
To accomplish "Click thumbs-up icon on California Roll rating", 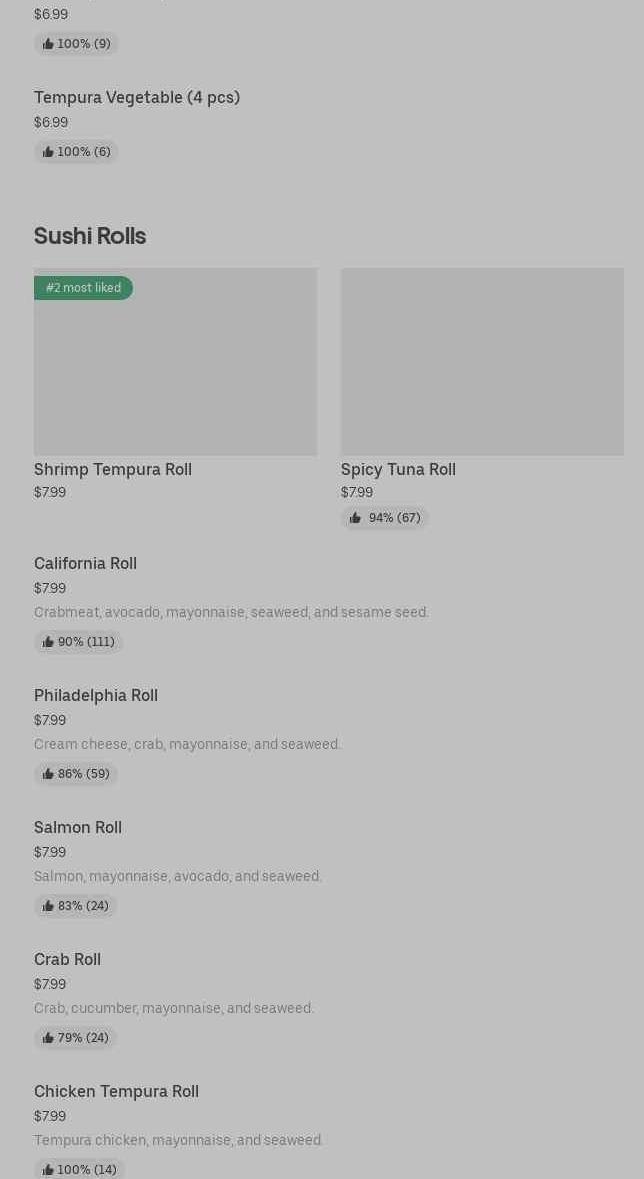I will point(48,642).
